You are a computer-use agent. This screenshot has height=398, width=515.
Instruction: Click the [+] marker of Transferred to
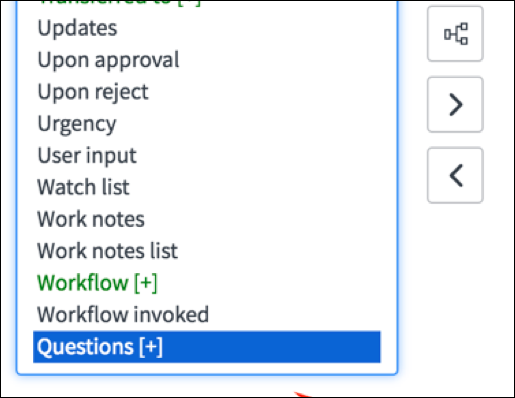(189, 3)
